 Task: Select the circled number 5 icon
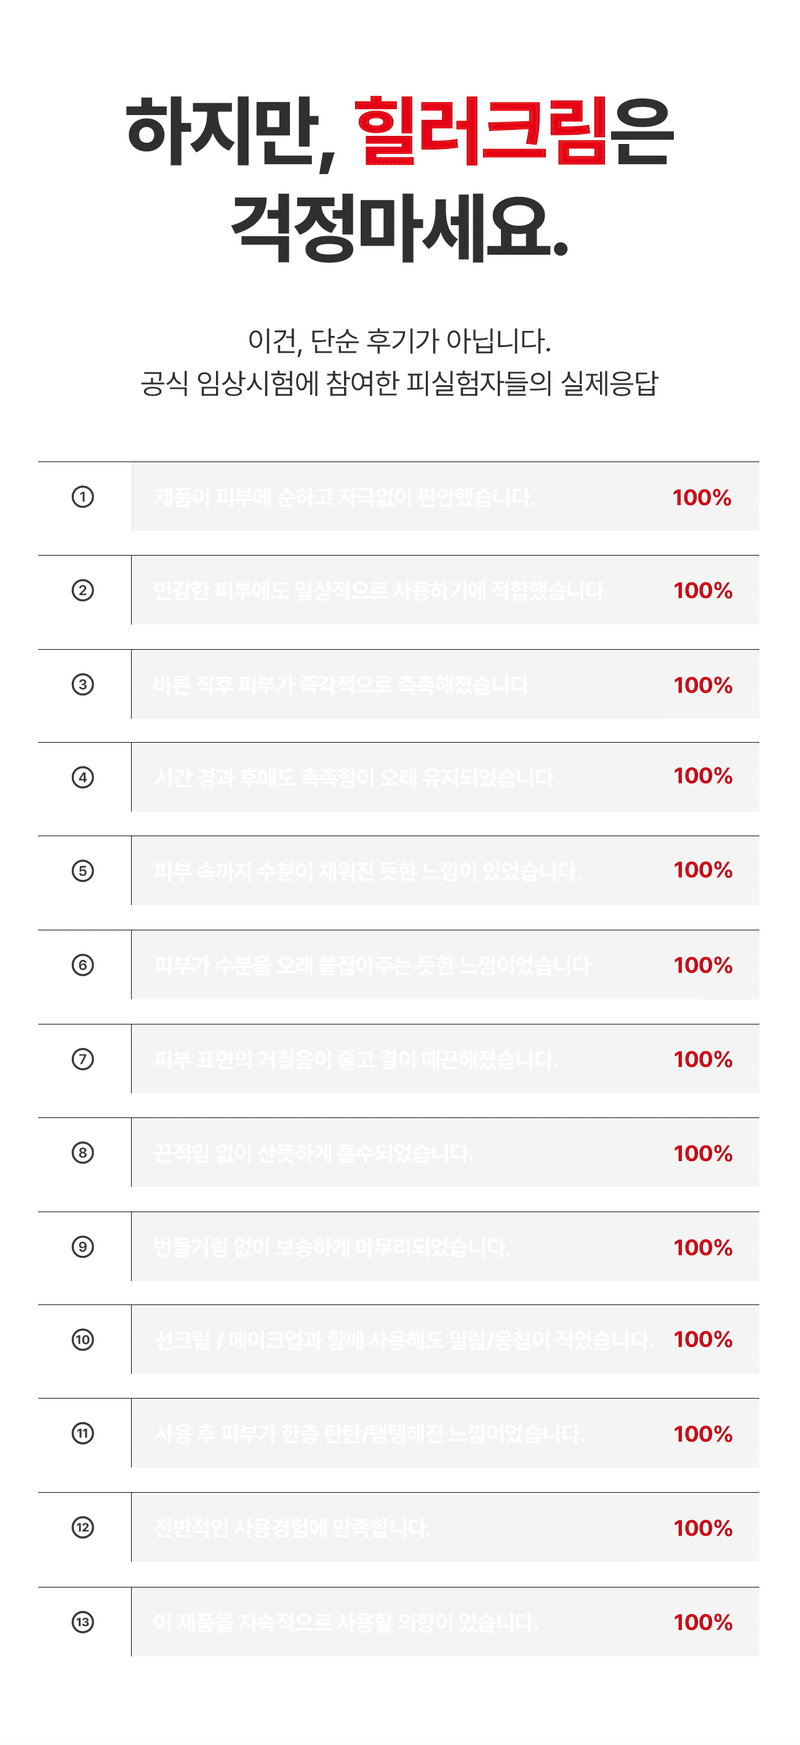tap(83, 871)
